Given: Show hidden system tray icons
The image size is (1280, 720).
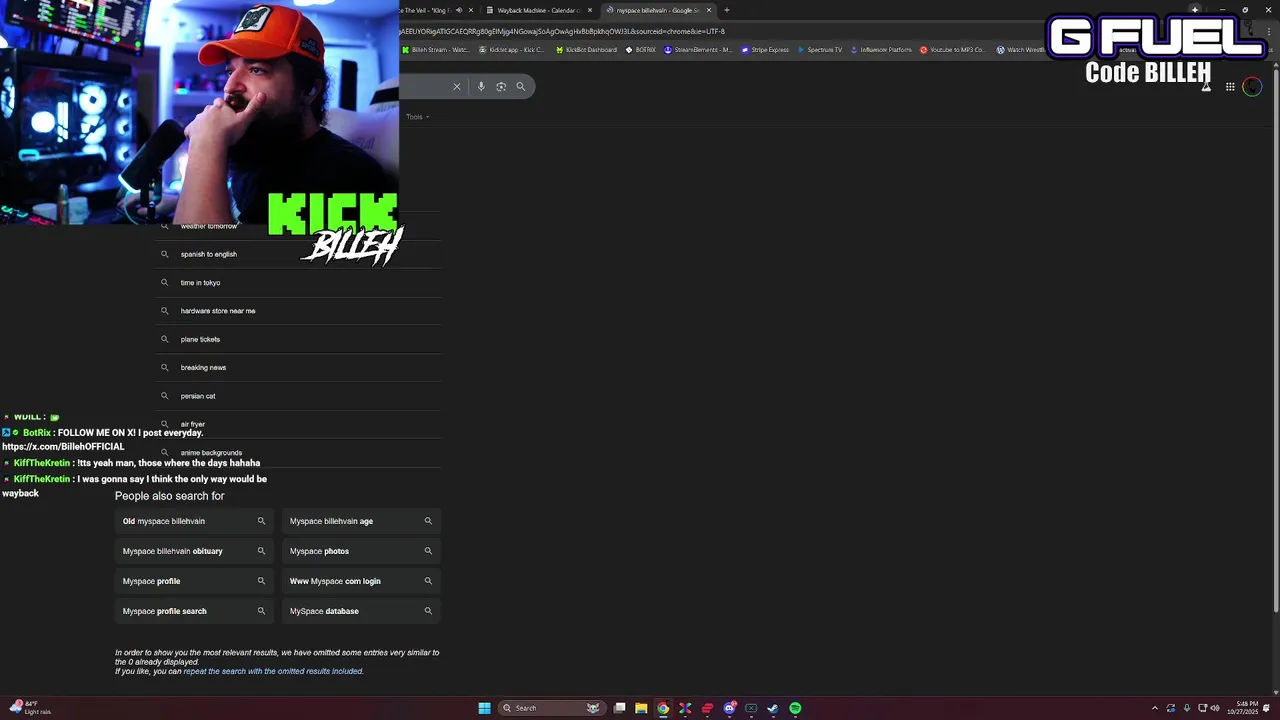Looking at the screenshot, I should pyautogui.click(x=1155, y=708).
